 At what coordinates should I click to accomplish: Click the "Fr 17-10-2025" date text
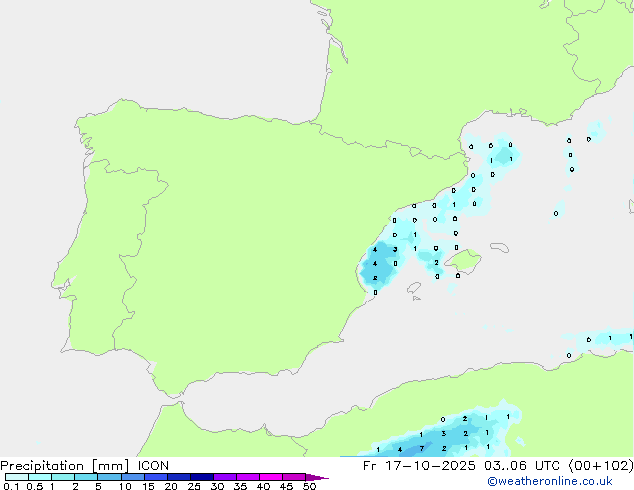pyautogui.click(x=419, y=466)
